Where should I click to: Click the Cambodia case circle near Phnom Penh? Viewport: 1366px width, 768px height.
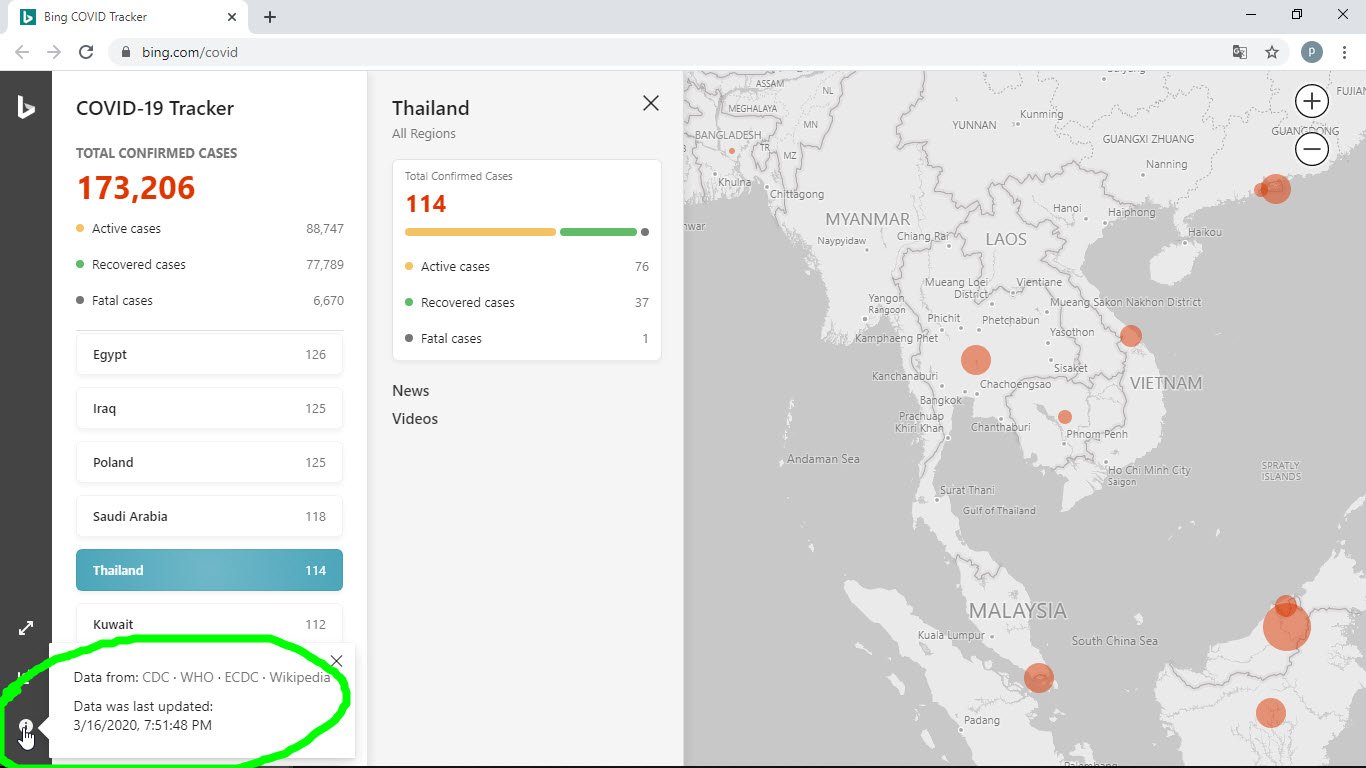(x=1065, y=417)
